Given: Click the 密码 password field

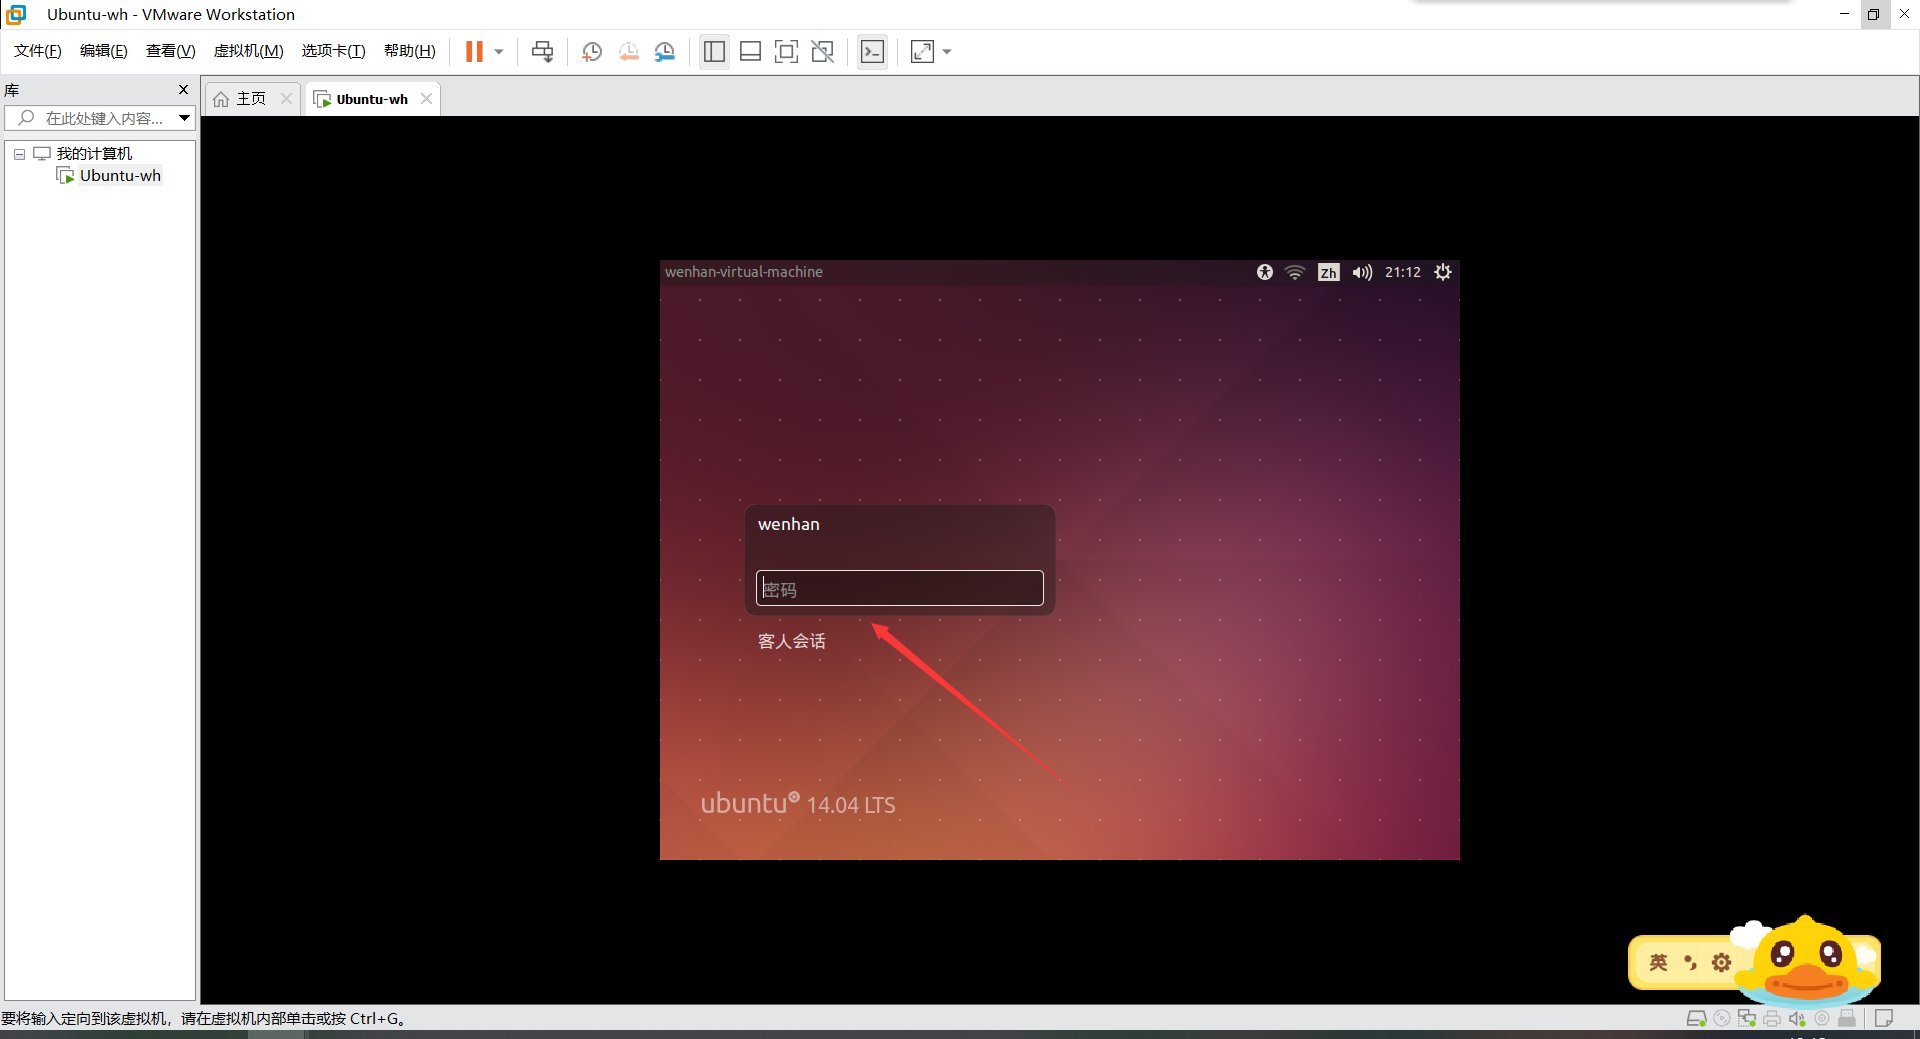Looking at the screenshot, I should [900, 588].
